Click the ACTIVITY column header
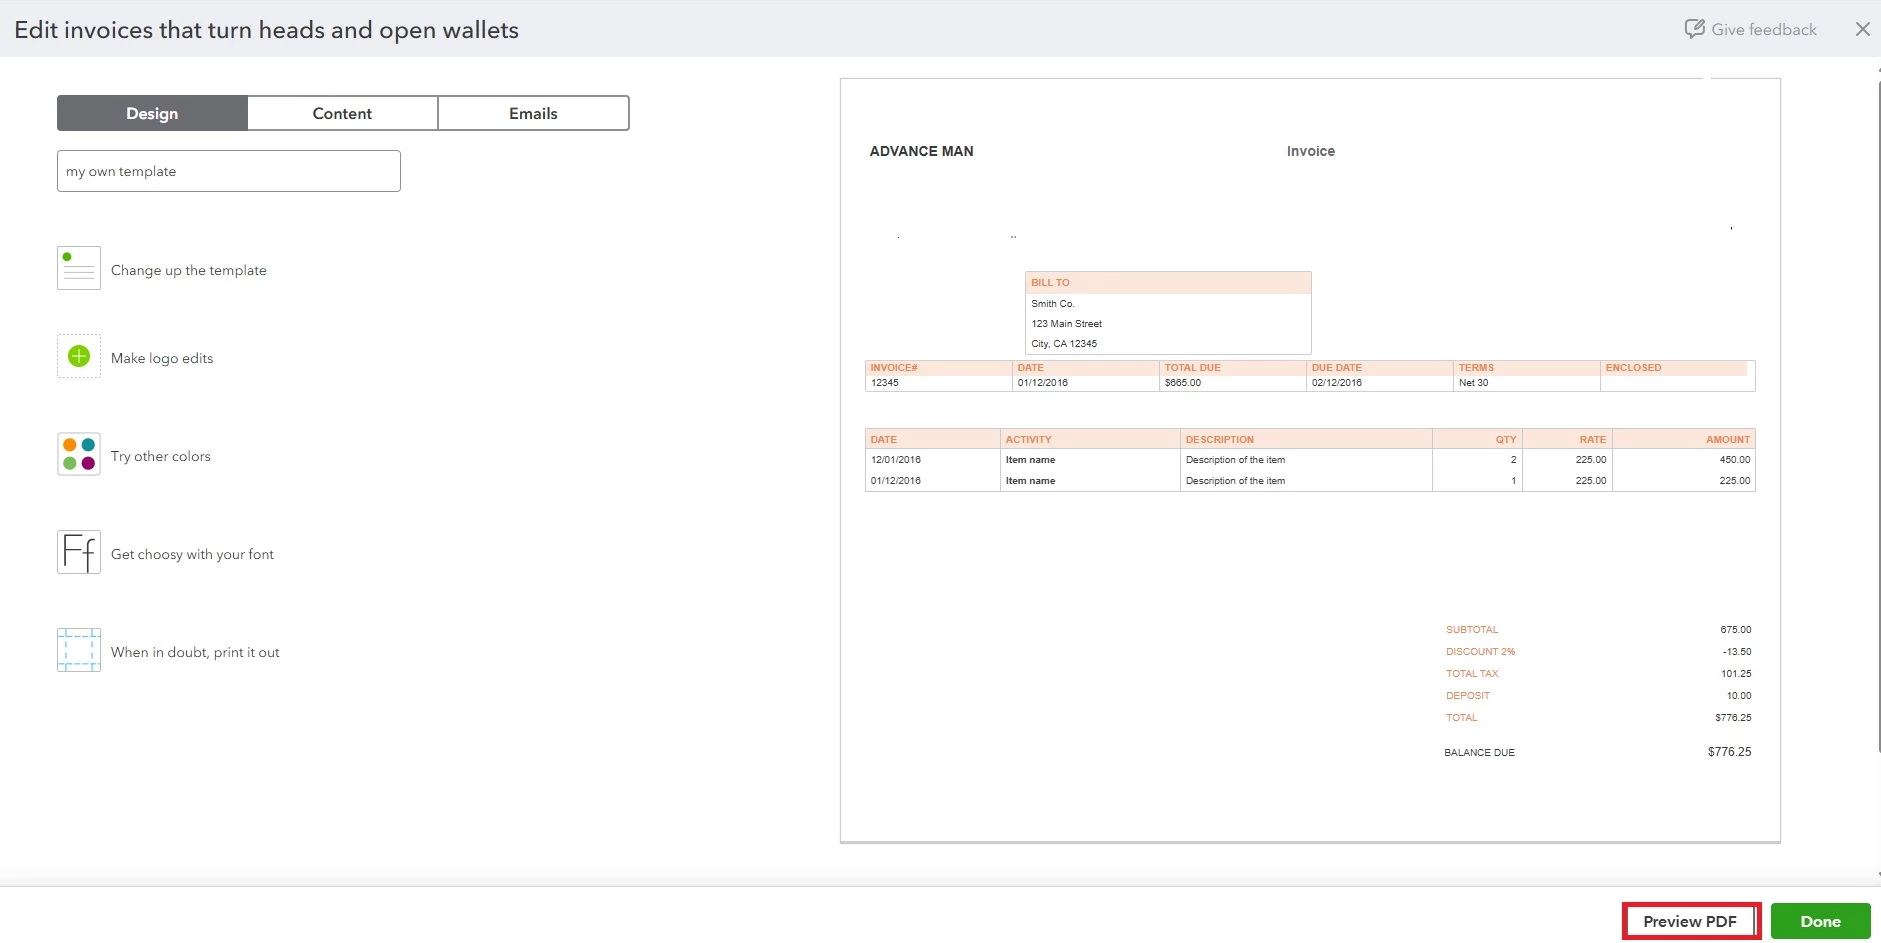Screen dimensions: 1881x943 coord(1028,440)
